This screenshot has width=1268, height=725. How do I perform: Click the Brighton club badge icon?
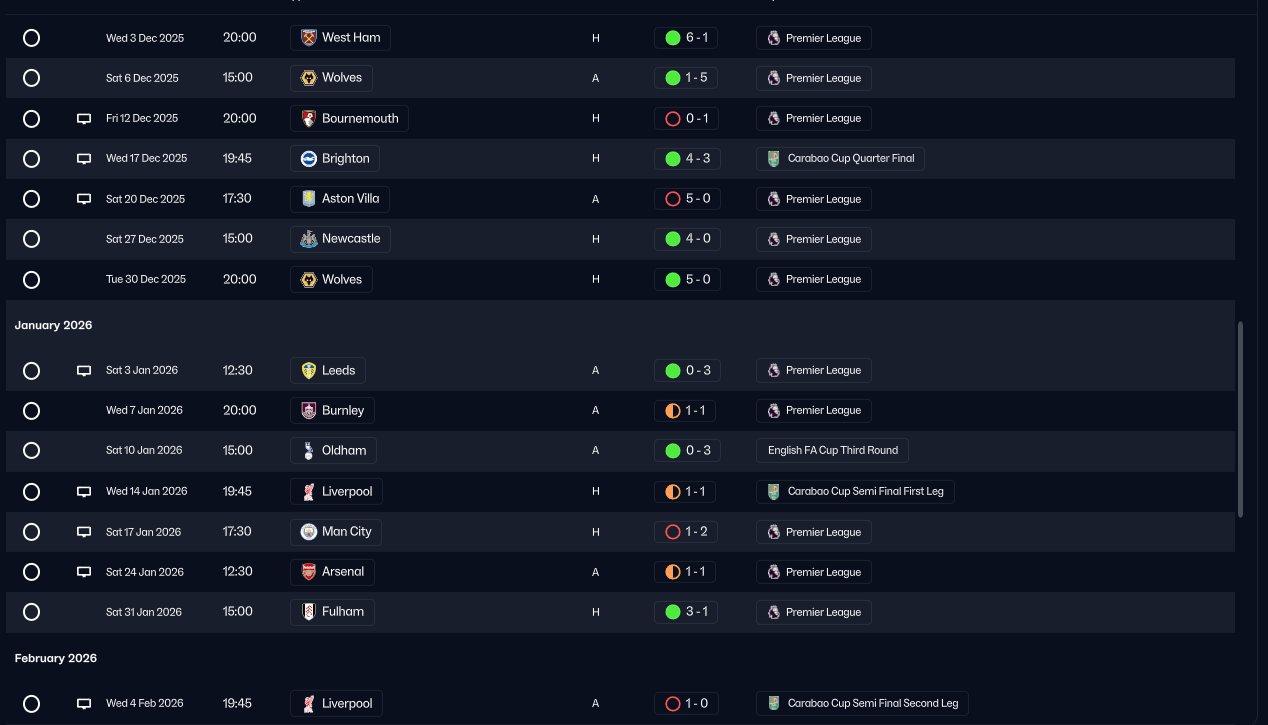[309, 158]
